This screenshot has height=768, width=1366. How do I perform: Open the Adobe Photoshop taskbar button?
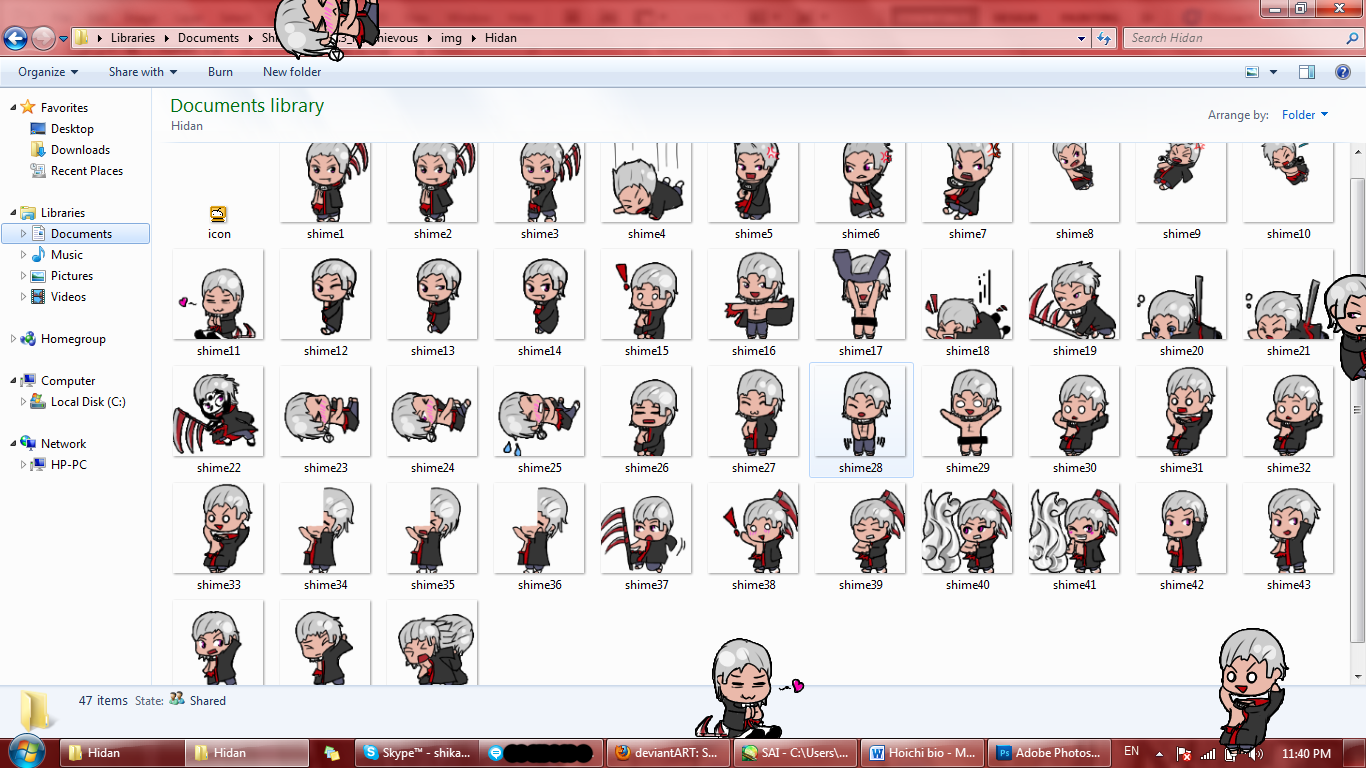tap(1049, 753)
